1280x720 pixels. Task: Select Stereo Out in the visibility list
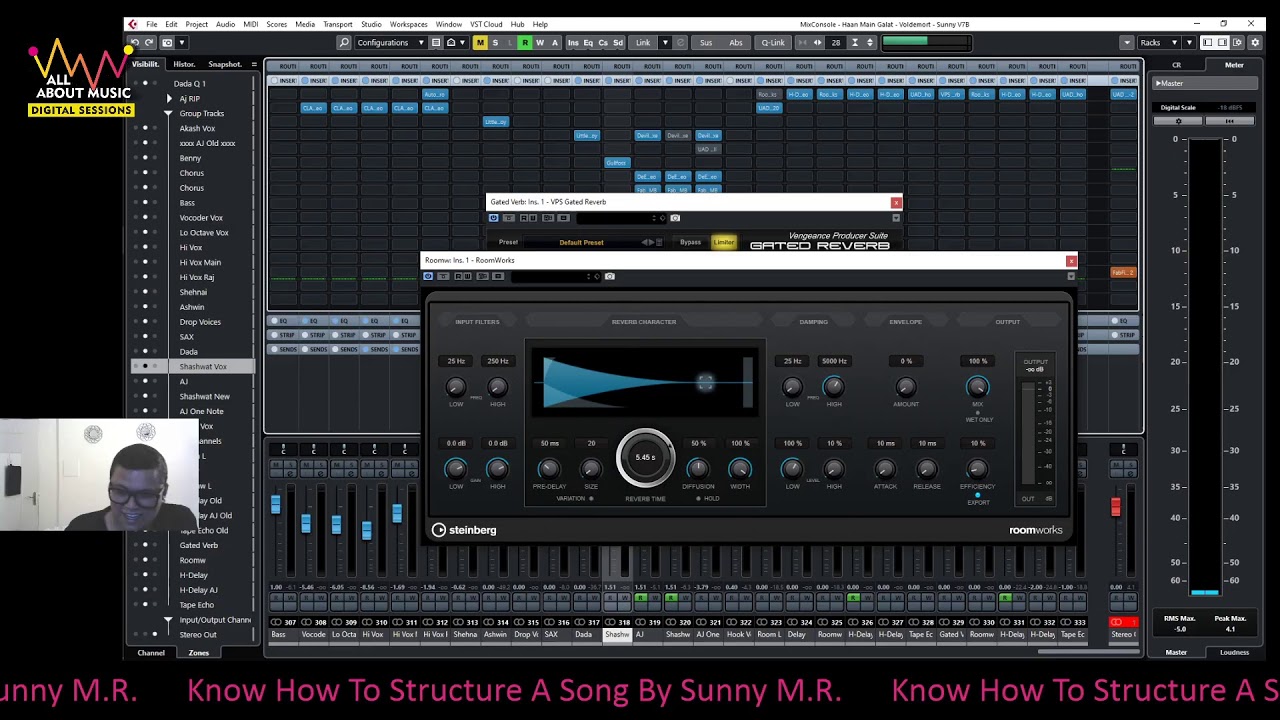(198, 635)
